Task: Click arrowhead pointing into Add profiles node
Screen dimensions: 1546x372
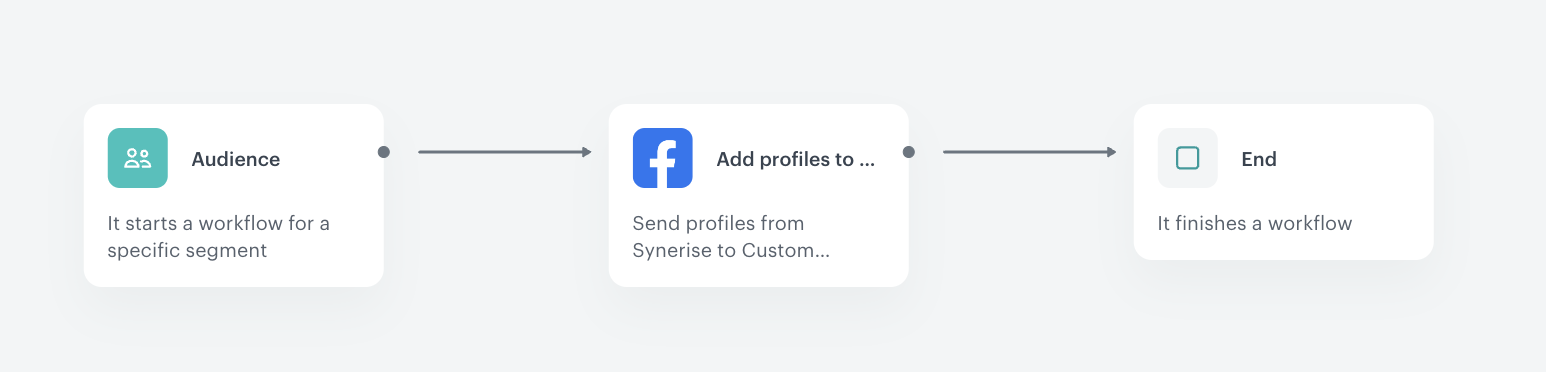Action: pos(587,152)
